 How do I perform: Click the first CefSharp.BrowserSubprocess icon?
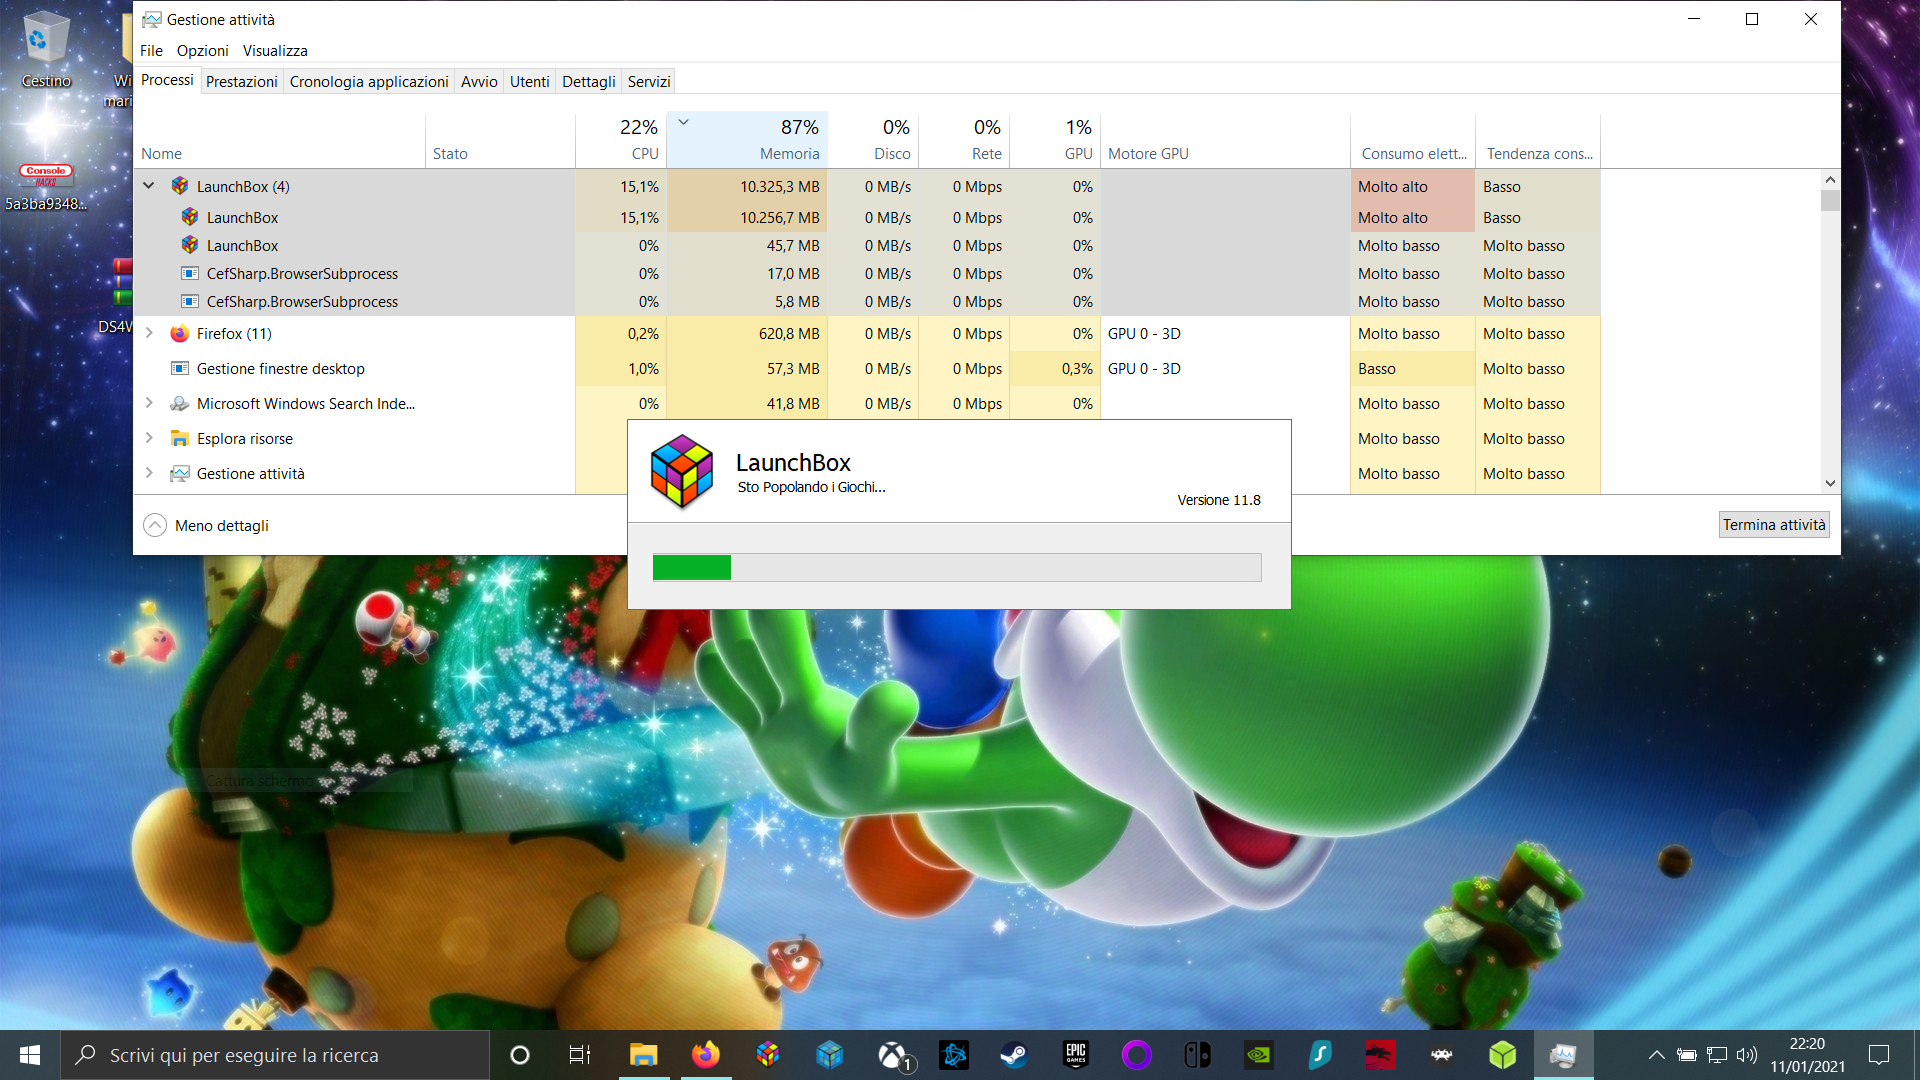click(190, 274)
